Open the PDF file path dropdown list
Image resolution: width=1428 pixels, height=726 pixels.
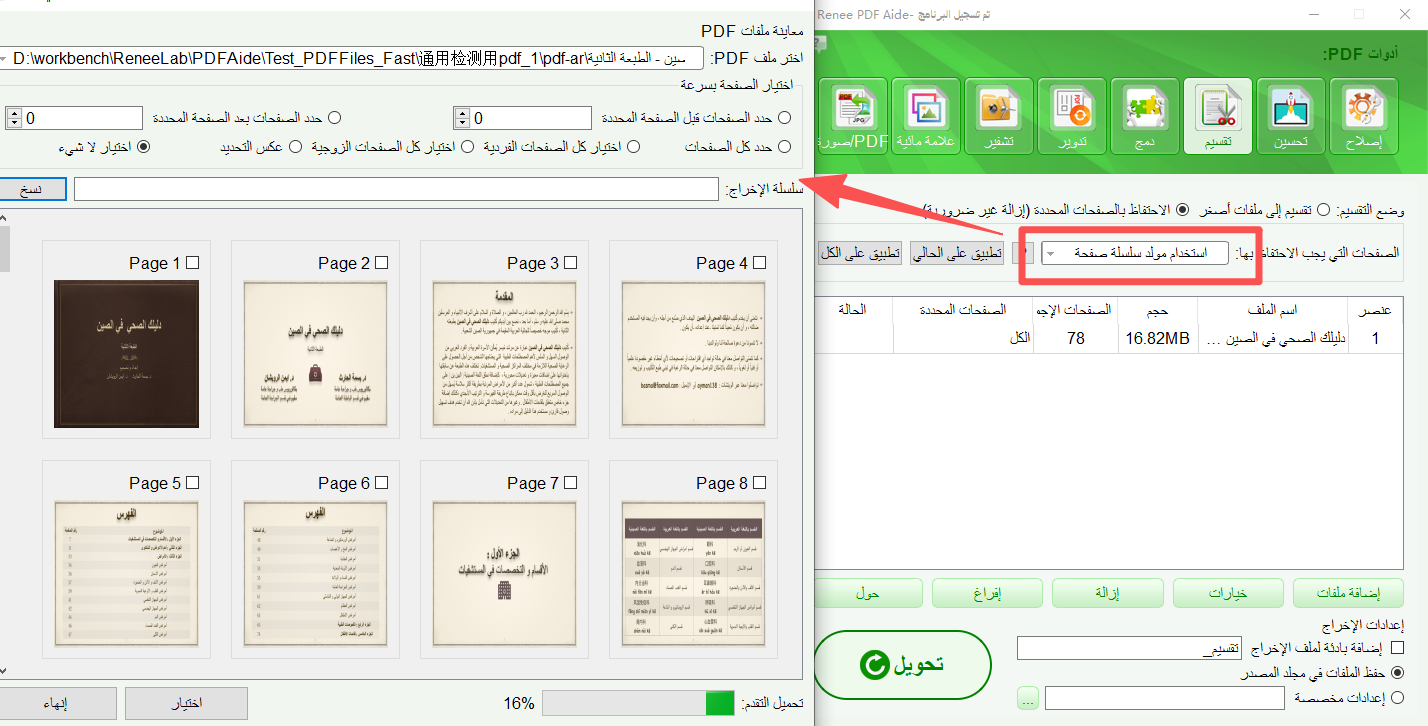coord(8,57)
